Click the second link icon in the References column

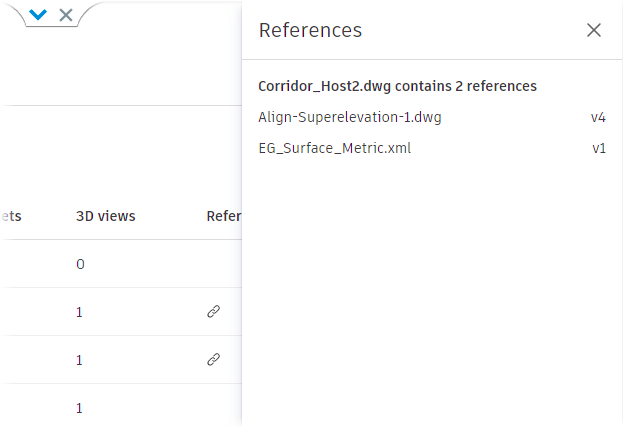pos(213,360)
